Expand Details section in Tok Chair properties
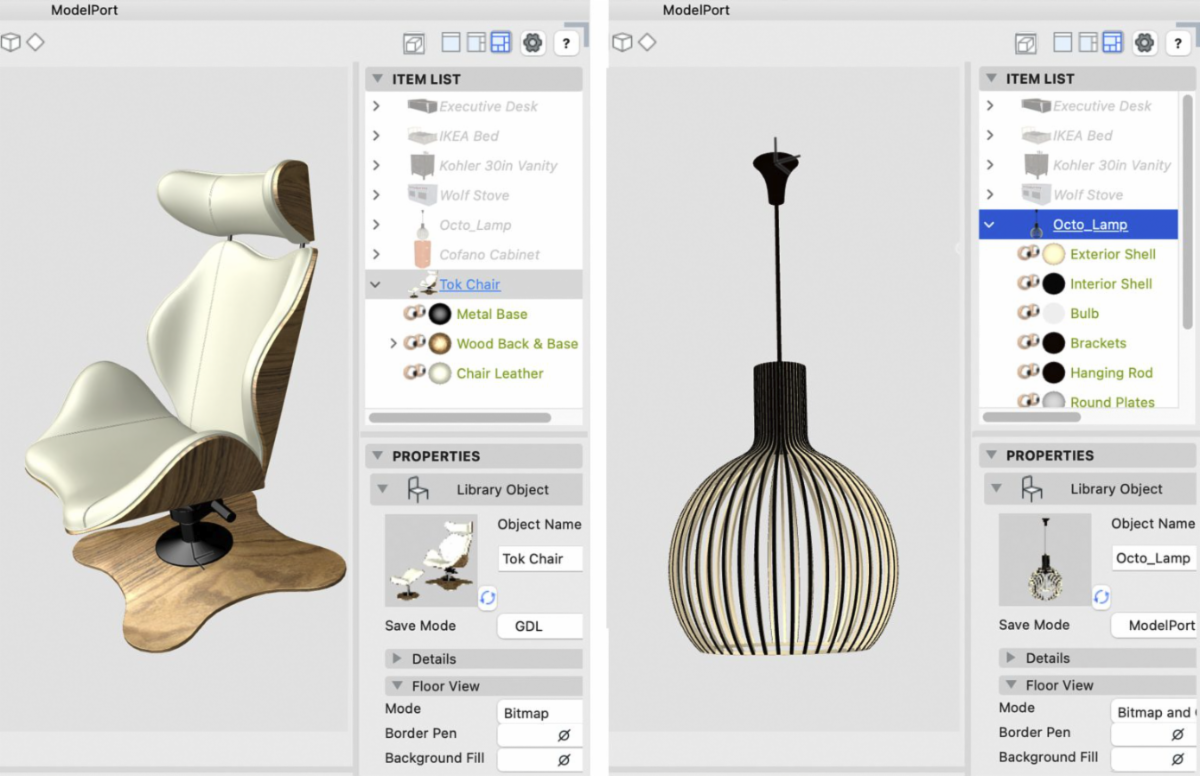The width and height of the screenshot is (1200, 776). [x=397, y=659]
